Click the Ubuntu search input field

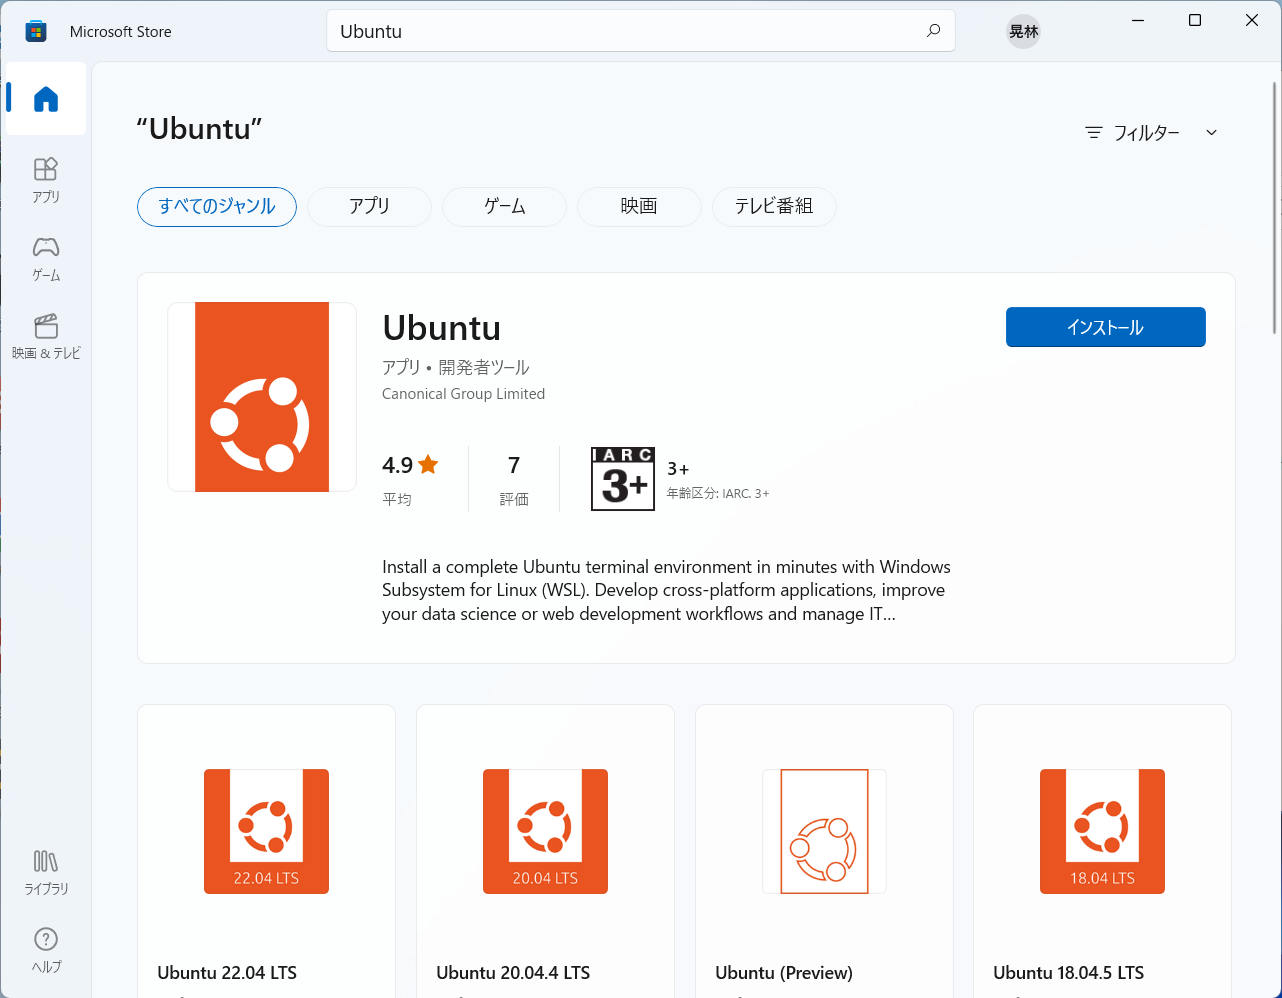(x=641, y=31)
